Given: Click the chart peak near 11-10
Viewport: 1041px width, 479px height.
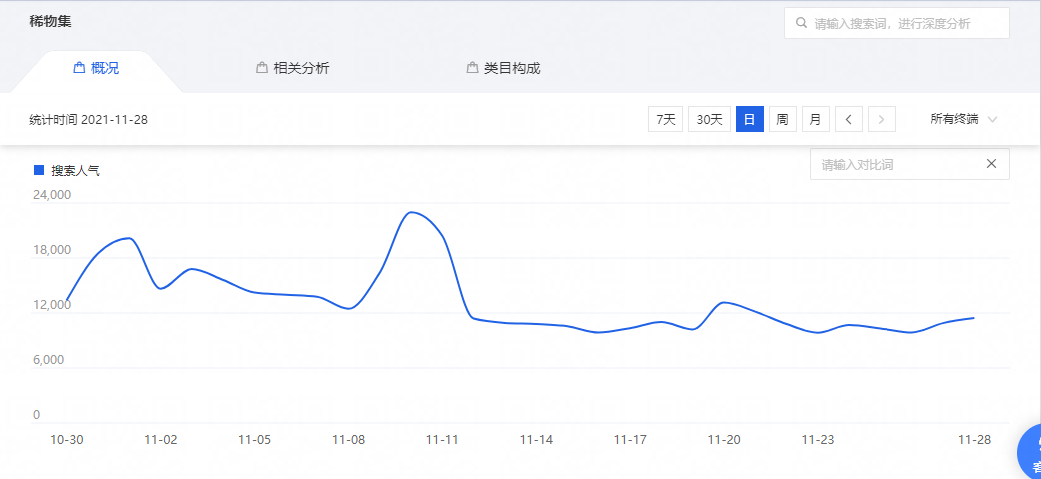Looking at the screenshot, I should click(x=412, y=212).
